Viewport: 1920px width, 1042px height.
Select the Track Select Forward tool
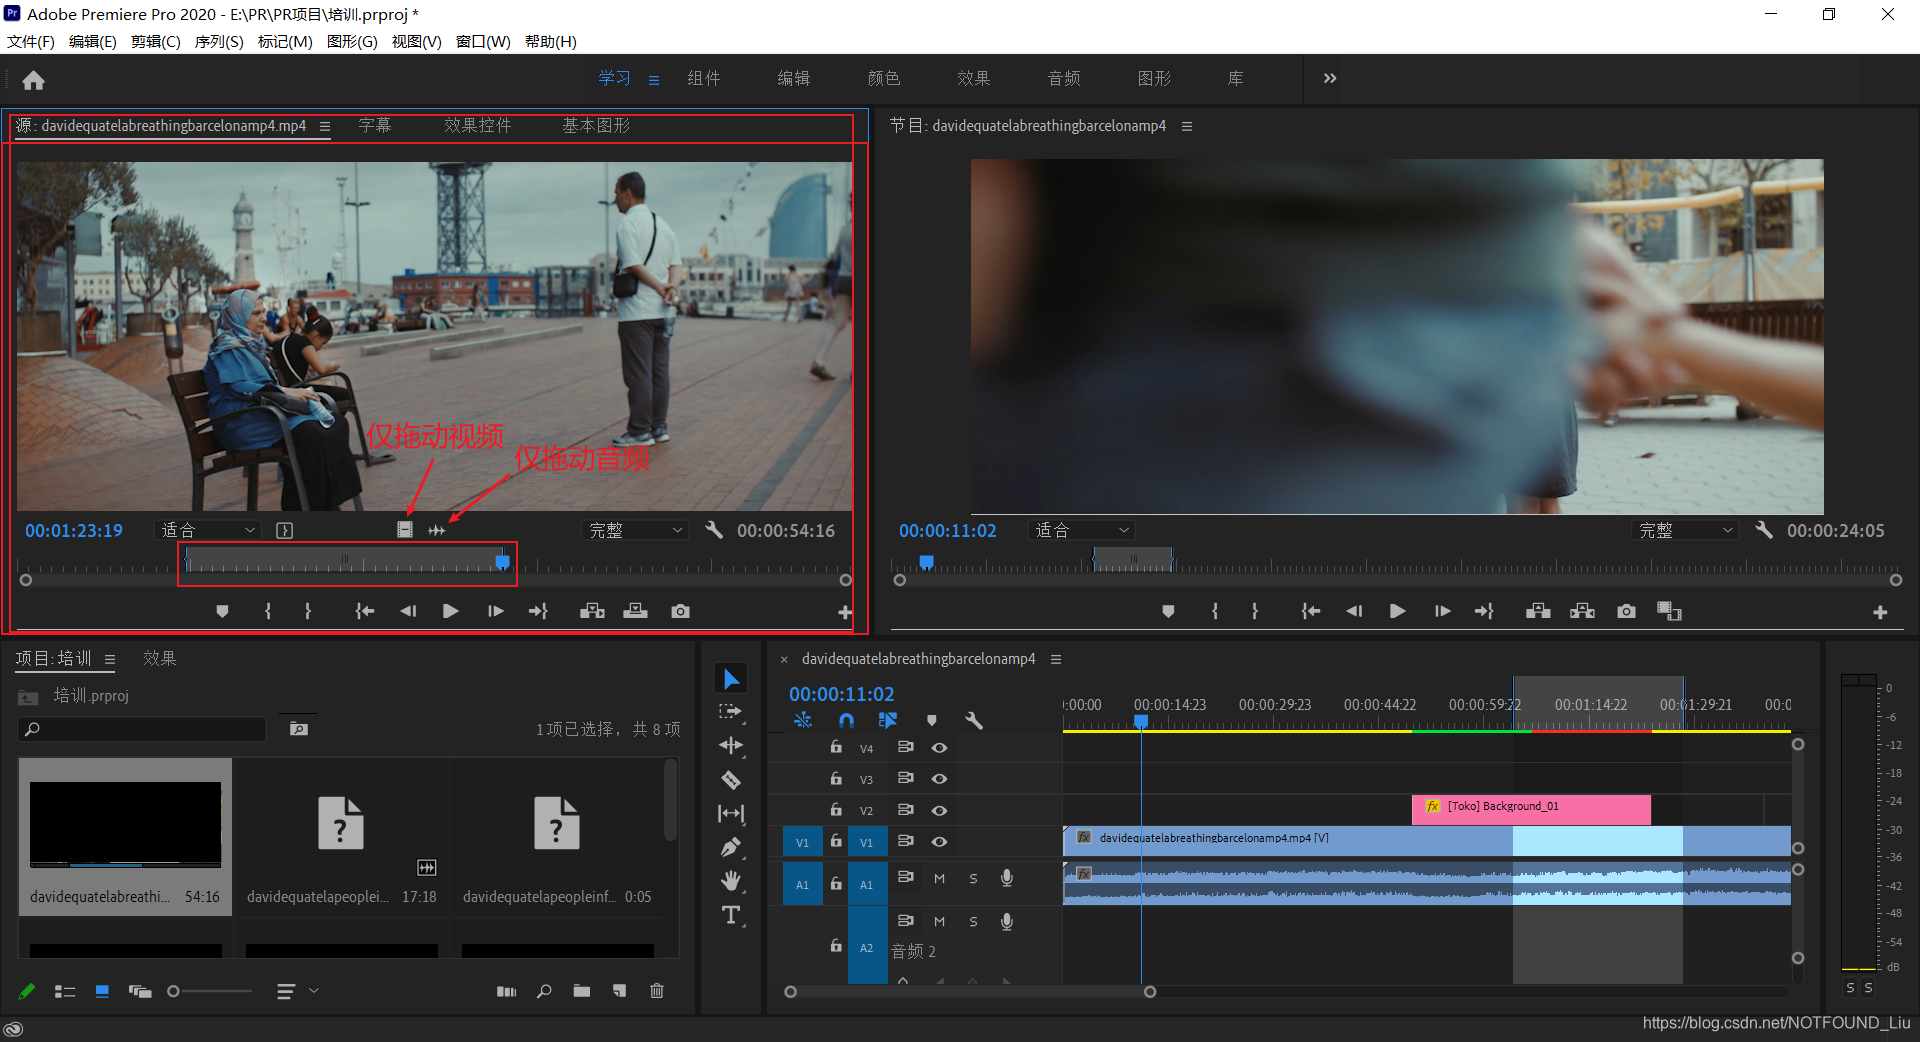coord(731,712)
